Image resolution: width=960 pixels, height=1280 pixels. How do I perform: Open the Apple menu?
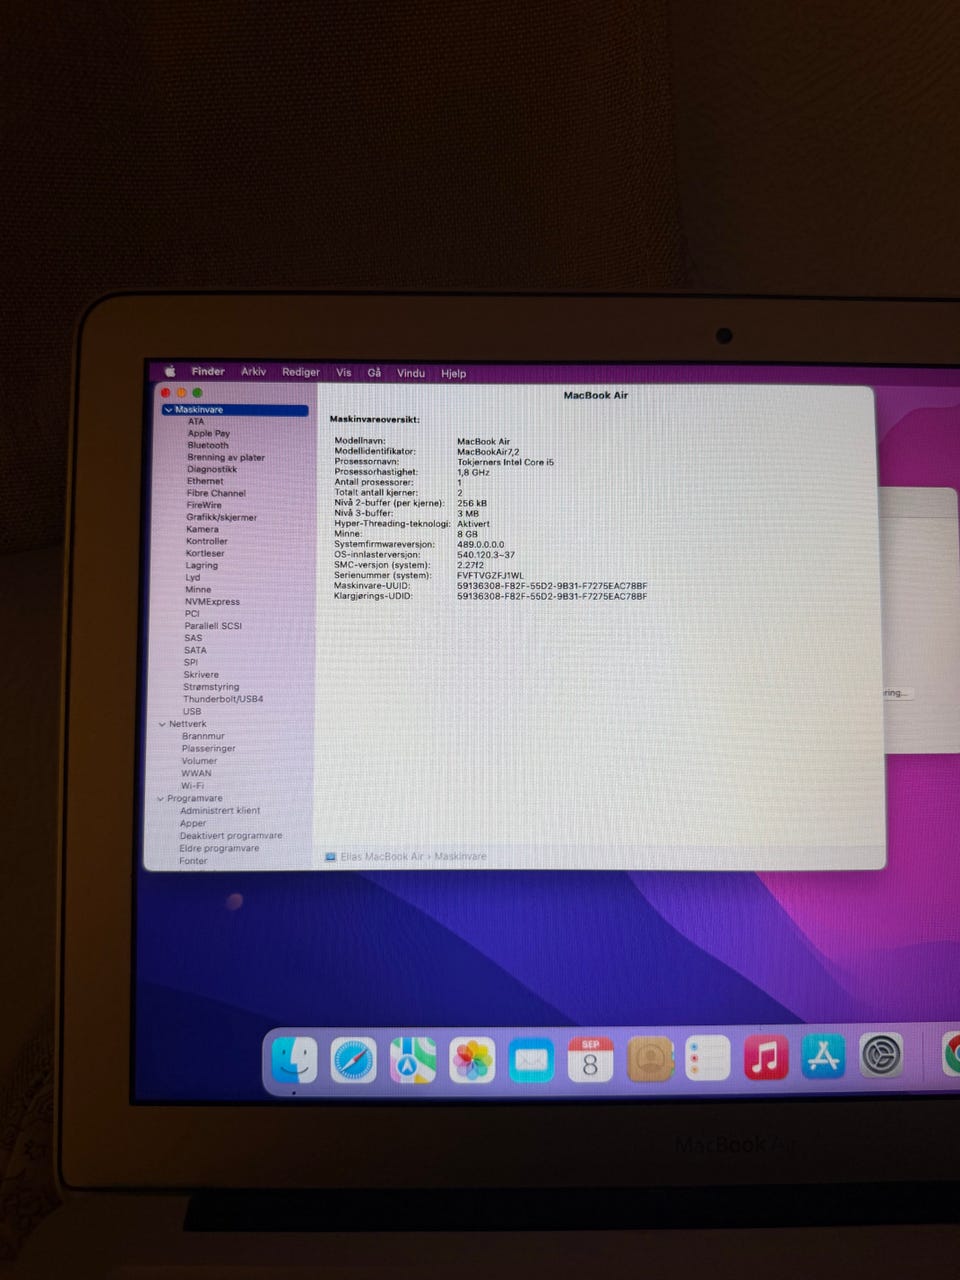pyautogui.click(x=170, y=372)
